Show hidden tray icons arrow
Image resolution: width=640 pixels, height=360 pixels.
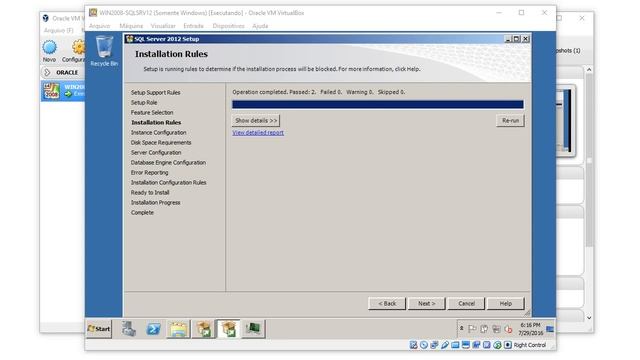(x=462, y=329)
